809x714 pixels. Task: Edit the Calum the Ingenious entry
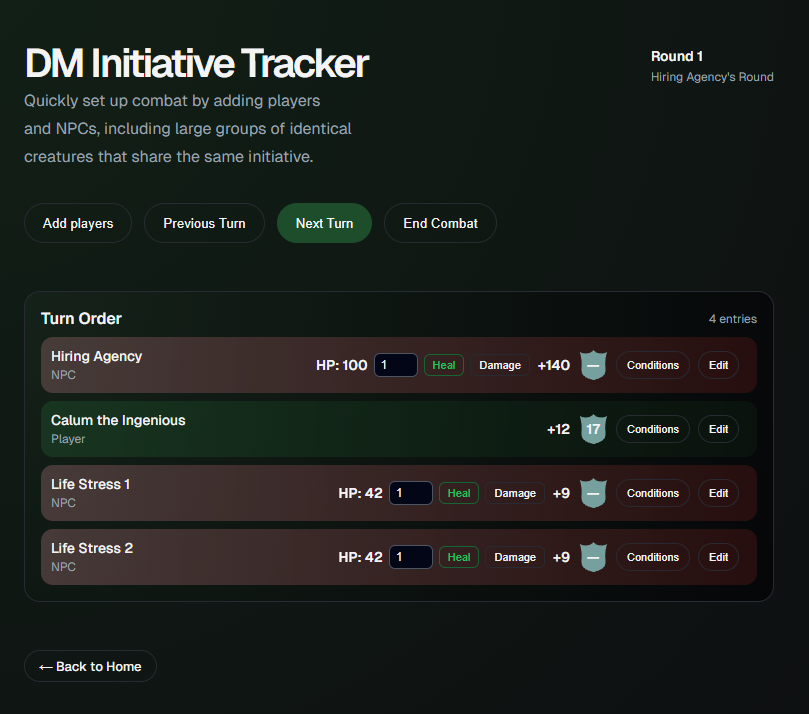point(718,429)
